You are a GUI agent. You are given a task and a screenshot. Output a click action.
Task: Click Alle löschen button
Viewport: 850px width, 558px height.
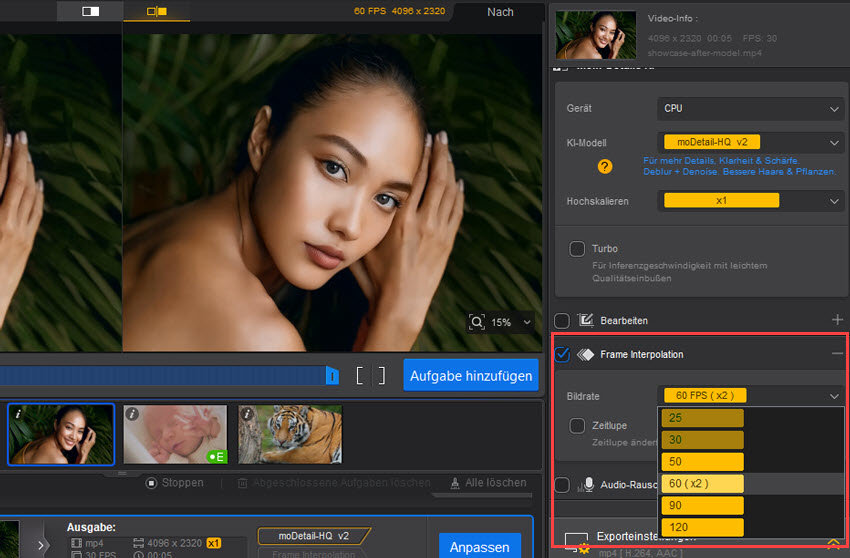point(488,483)
